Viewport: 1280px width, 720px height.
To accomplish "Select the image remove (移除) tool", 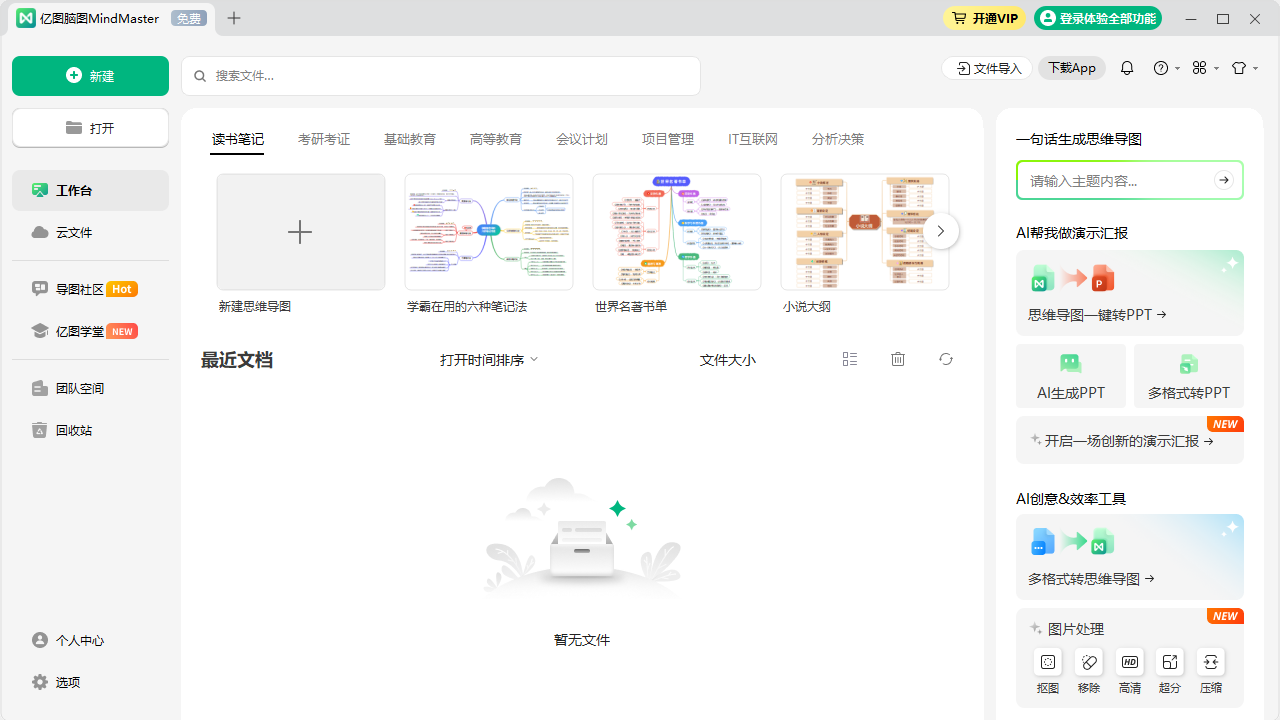I will tap(1089, 662).
